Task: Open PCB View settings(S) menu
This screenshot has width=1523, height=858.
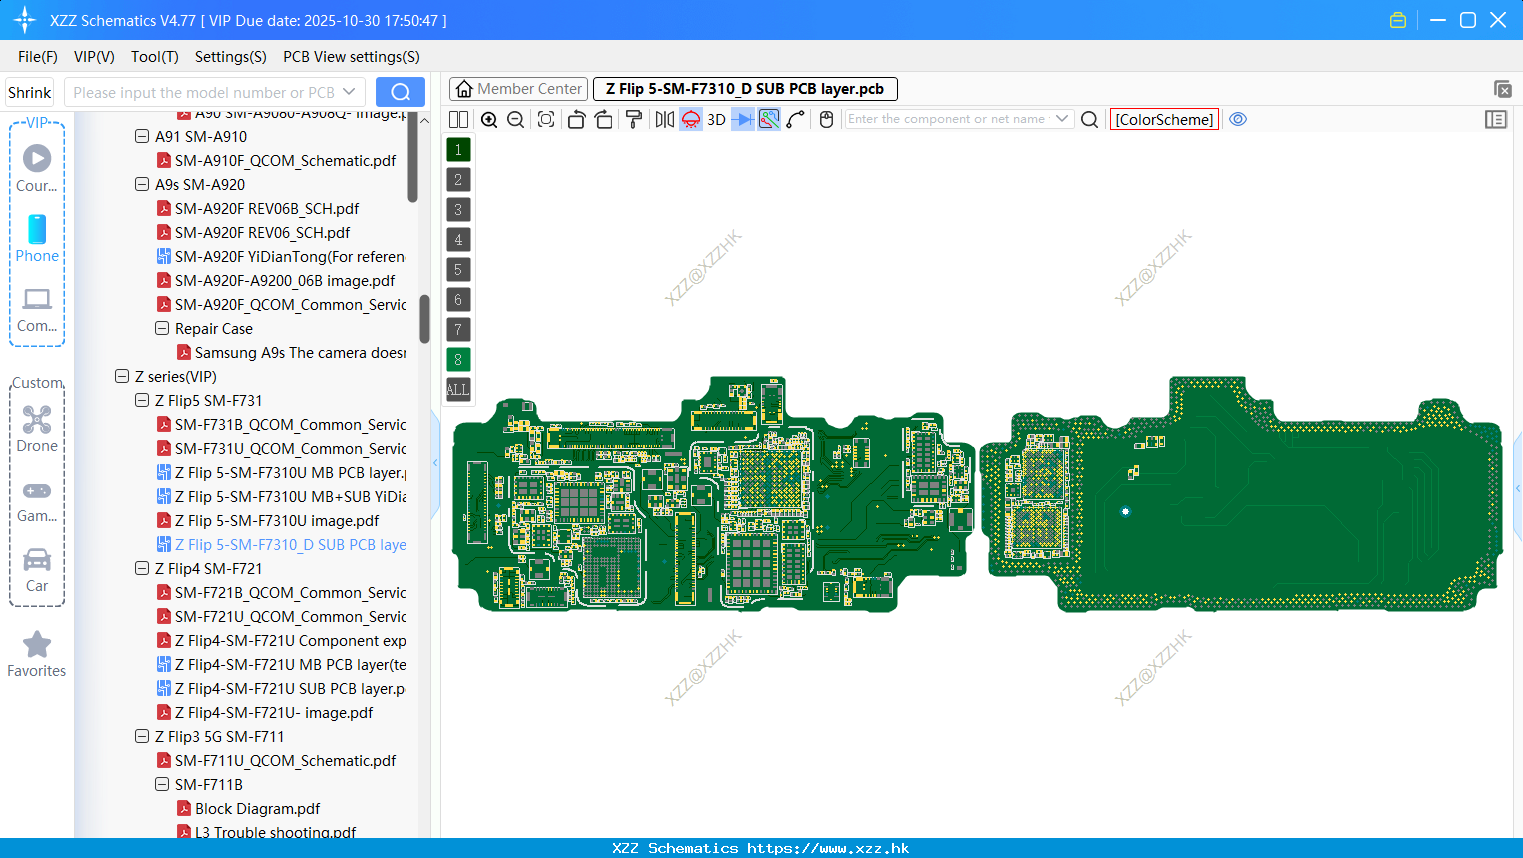Action: click(x=351, y=57)
